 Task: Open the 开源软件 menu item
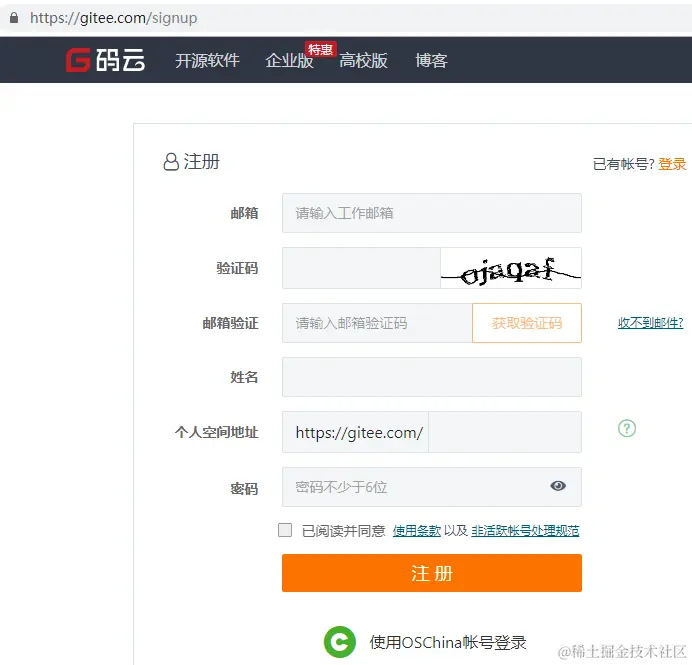[x=207, y=60]
